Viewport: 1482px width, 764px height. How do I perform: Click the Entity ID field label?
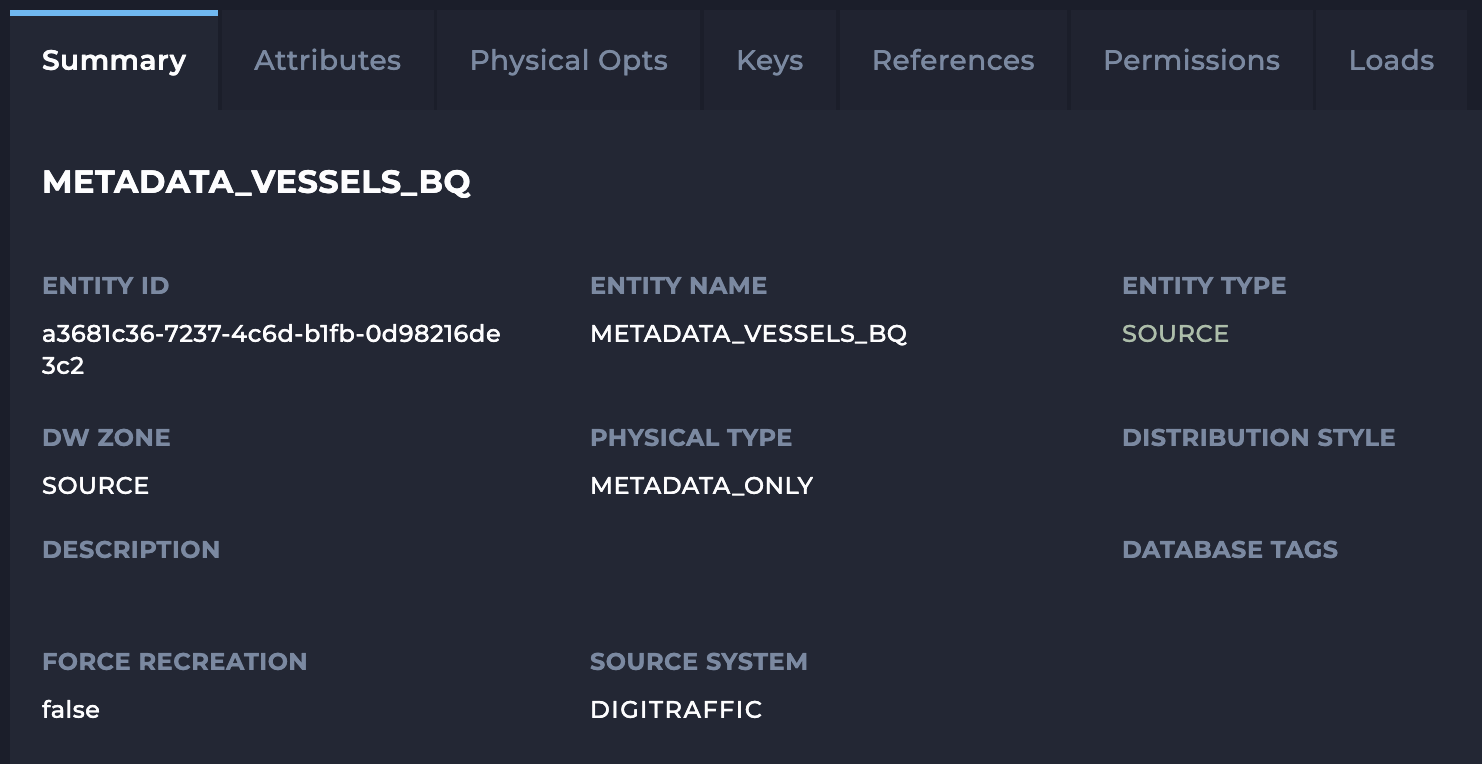(x=105, y=286)
